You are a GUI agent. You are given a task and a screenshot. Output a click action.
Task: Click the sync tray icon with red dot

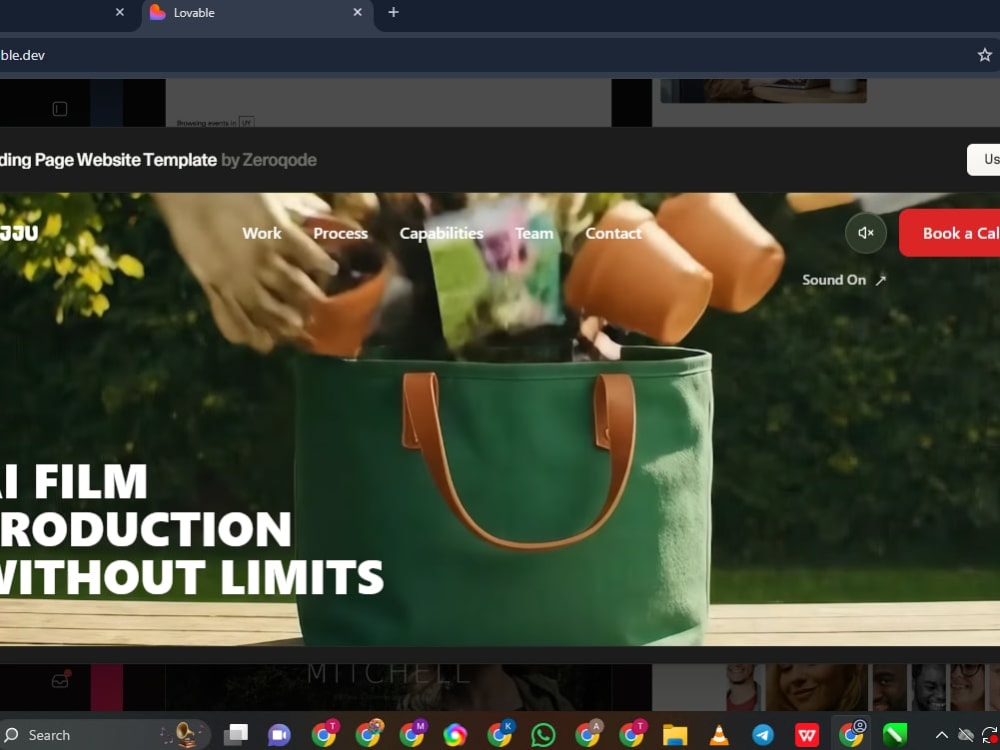(990, 735)
